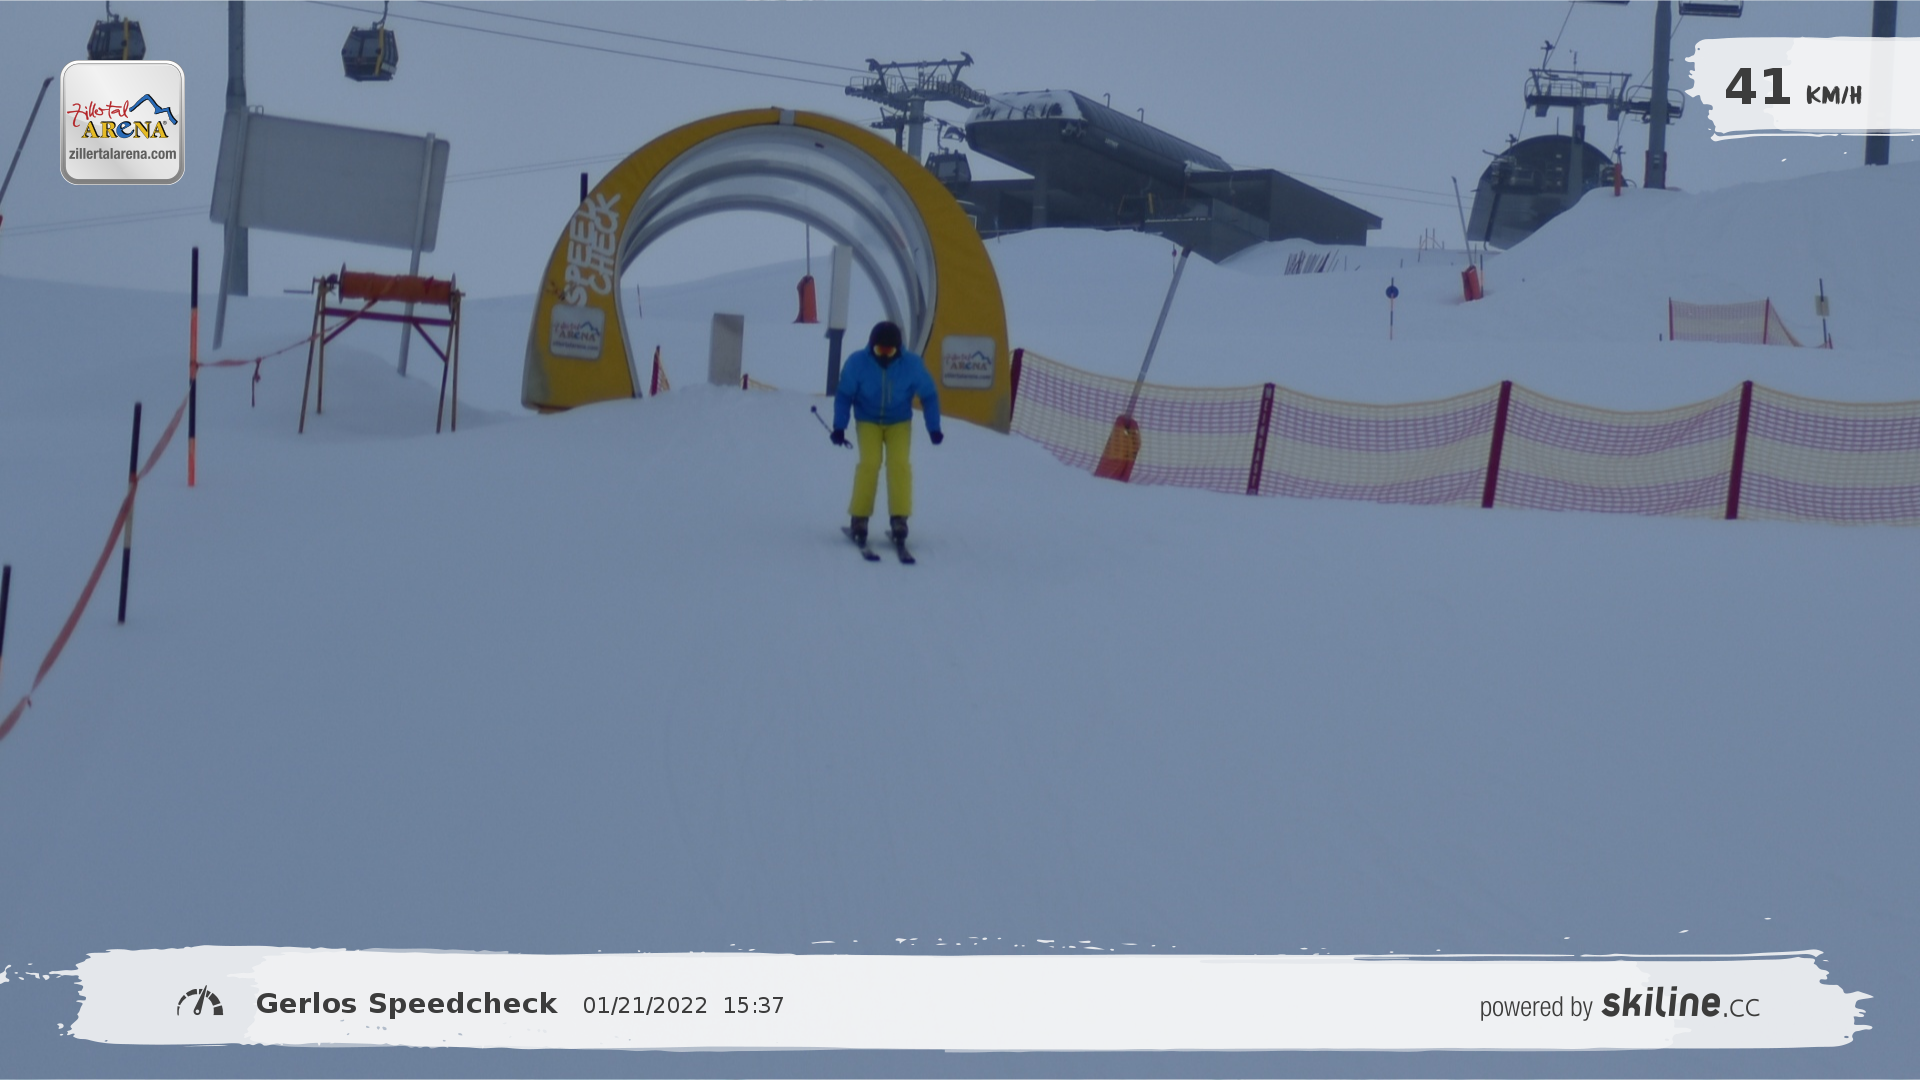
Task: Open the zillertalarena.com link text
Action: 122,154
